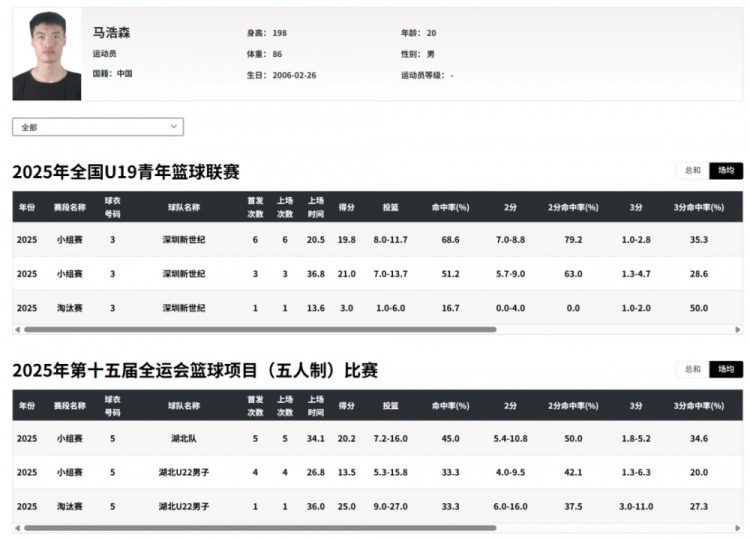Click the chevron arrow in 全部 selector
Viewport: 750px width, 540px height.
(173, 127)
